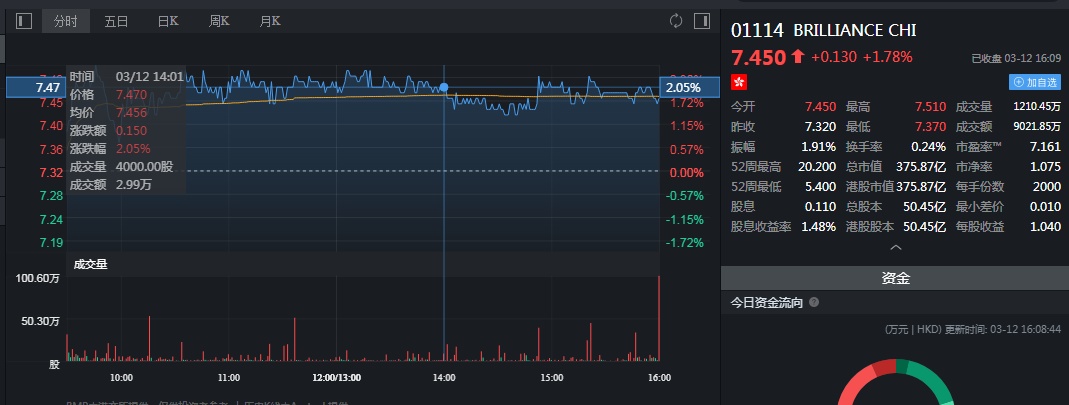Image resolution: width=1069 pixels, height=405 pixels.
Task: Click the red up-arrow price icon
Action: [797, 57]
